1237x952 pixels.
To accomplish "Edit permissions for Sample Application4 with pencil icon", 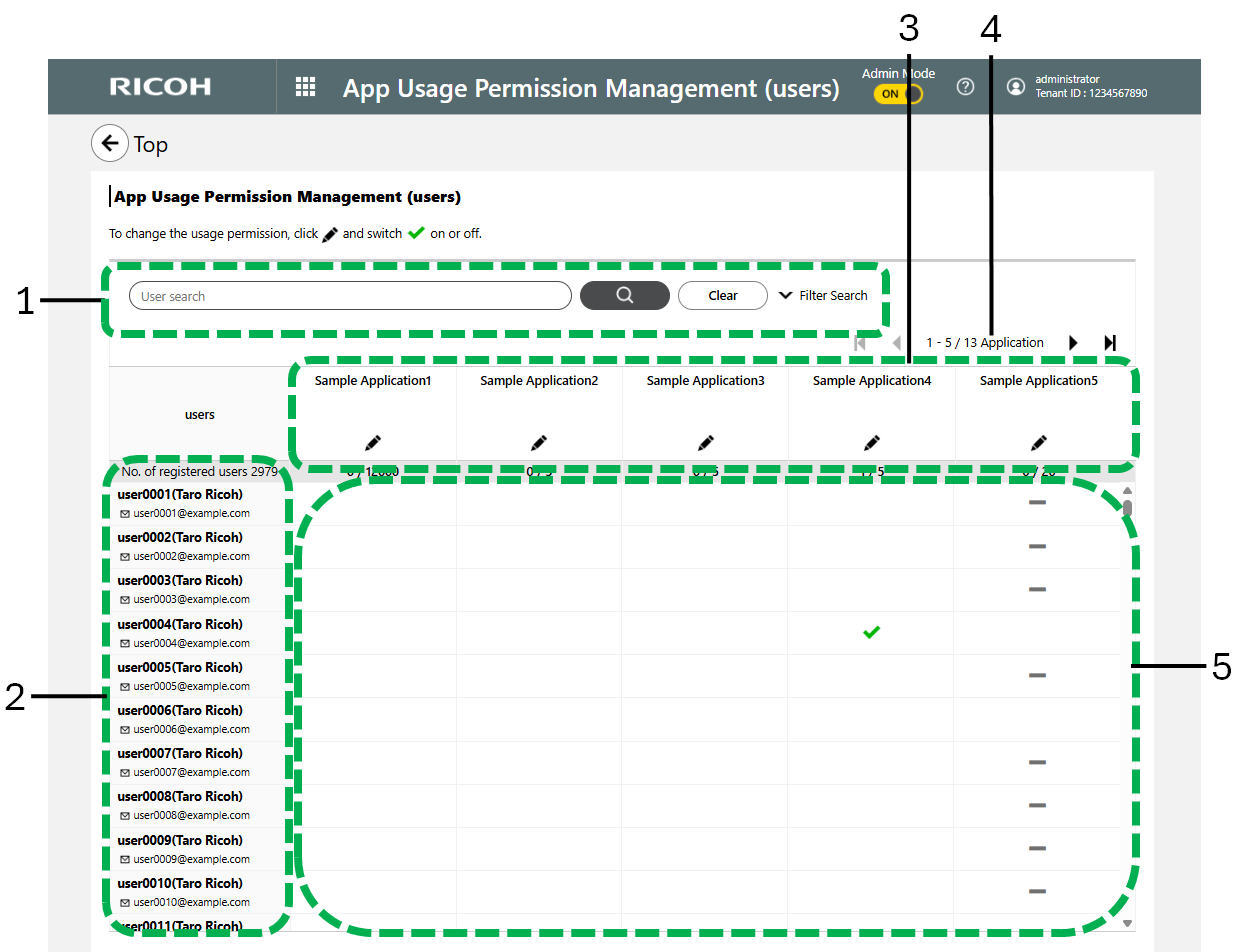I will tap(871, 442).
